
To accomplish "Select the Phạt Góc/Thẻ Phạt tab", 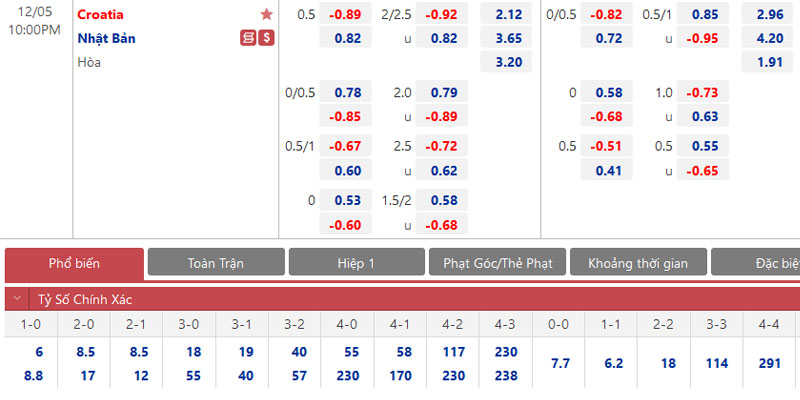I will (x=497, y=263).
